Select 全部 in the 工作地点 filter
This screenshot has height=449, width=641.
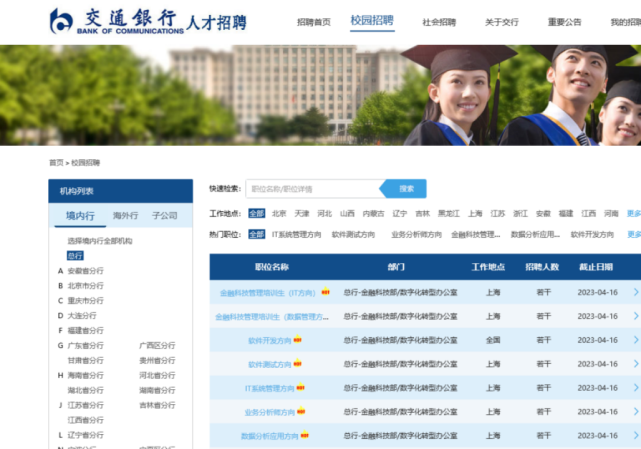(257, 213)
